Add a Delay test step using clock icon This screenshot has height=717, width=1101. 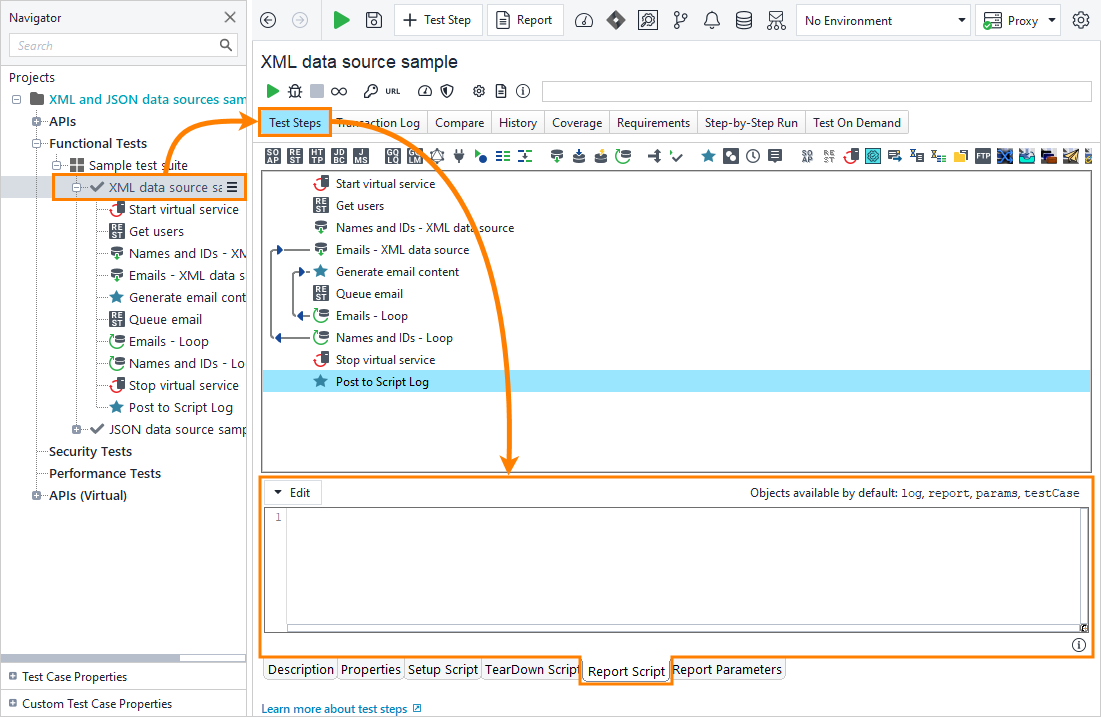tap(753, 156)
